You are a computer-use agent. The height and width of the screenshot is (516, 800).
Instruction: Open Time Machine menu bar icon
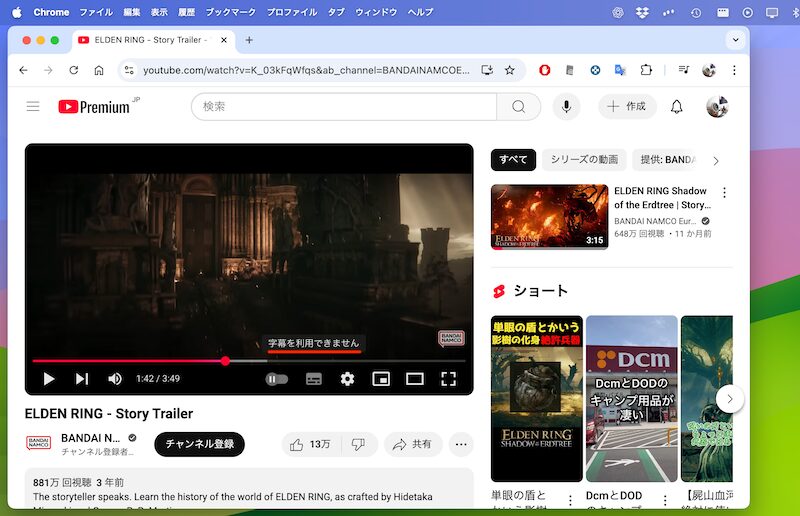pyautogui.click(x=696, y=12)
